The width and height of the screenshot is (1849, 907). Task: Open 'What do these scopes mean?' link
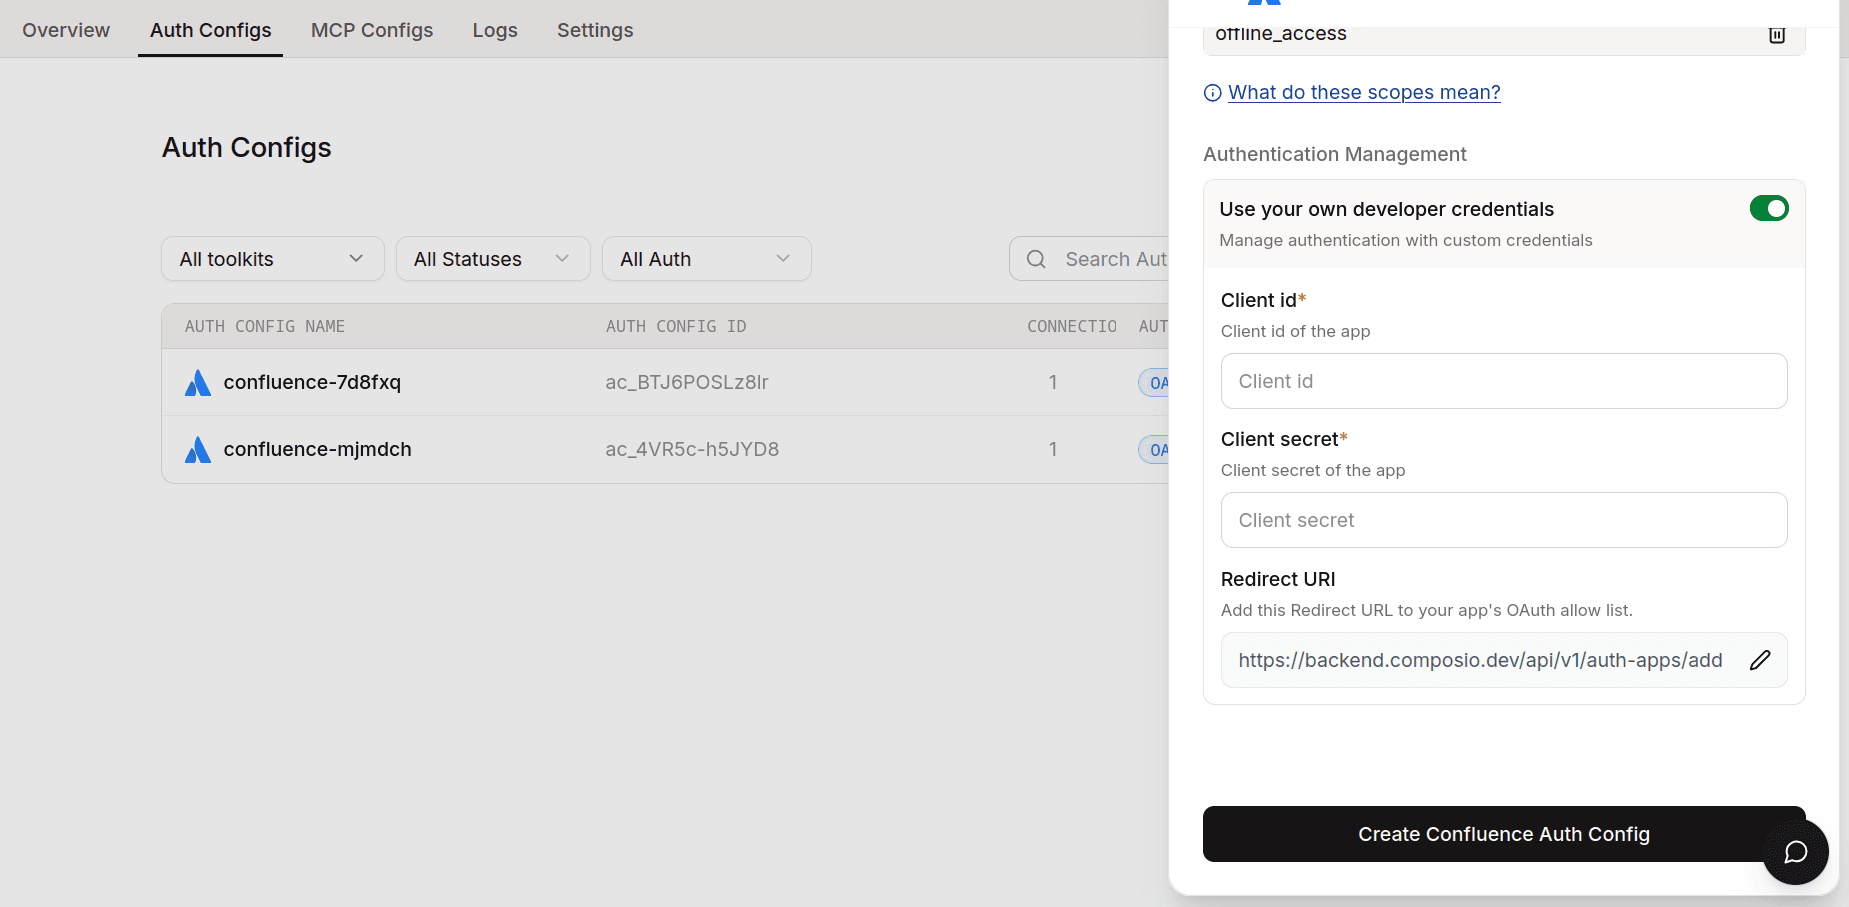coord(1364,92)
